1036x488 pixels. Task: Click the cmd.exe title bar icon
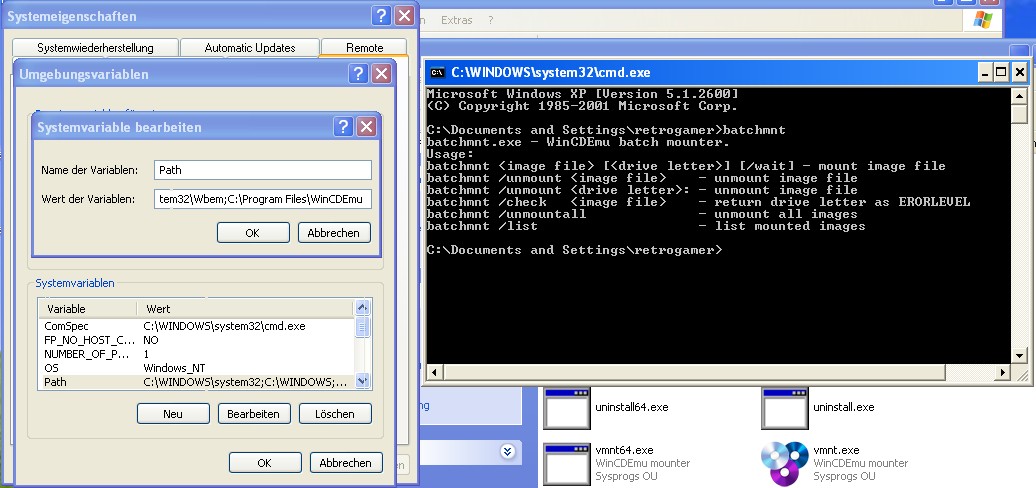(437, 73)
